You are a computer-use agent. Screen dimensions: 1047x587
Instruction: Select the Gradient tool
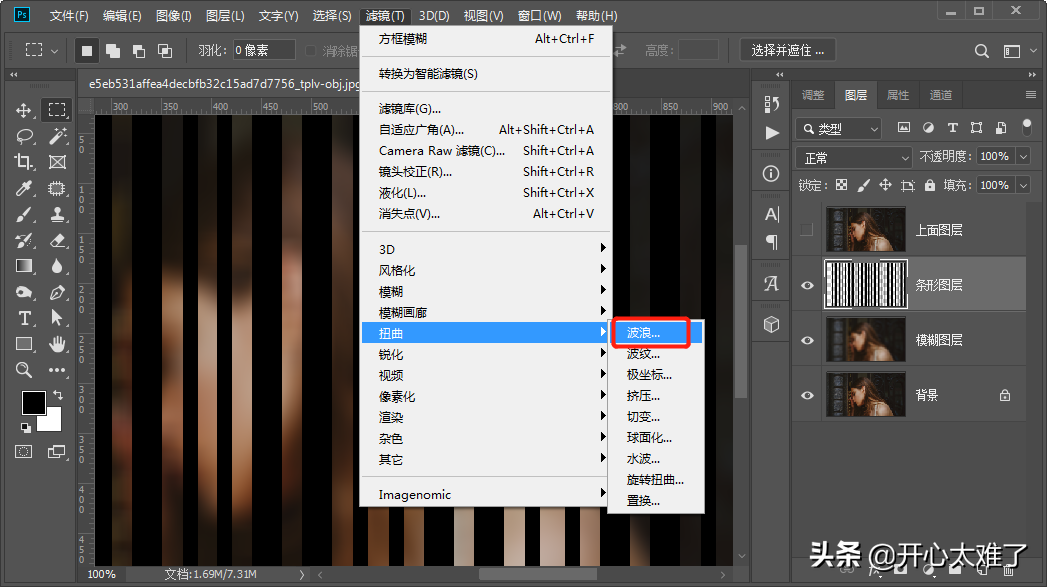(24, 266)
